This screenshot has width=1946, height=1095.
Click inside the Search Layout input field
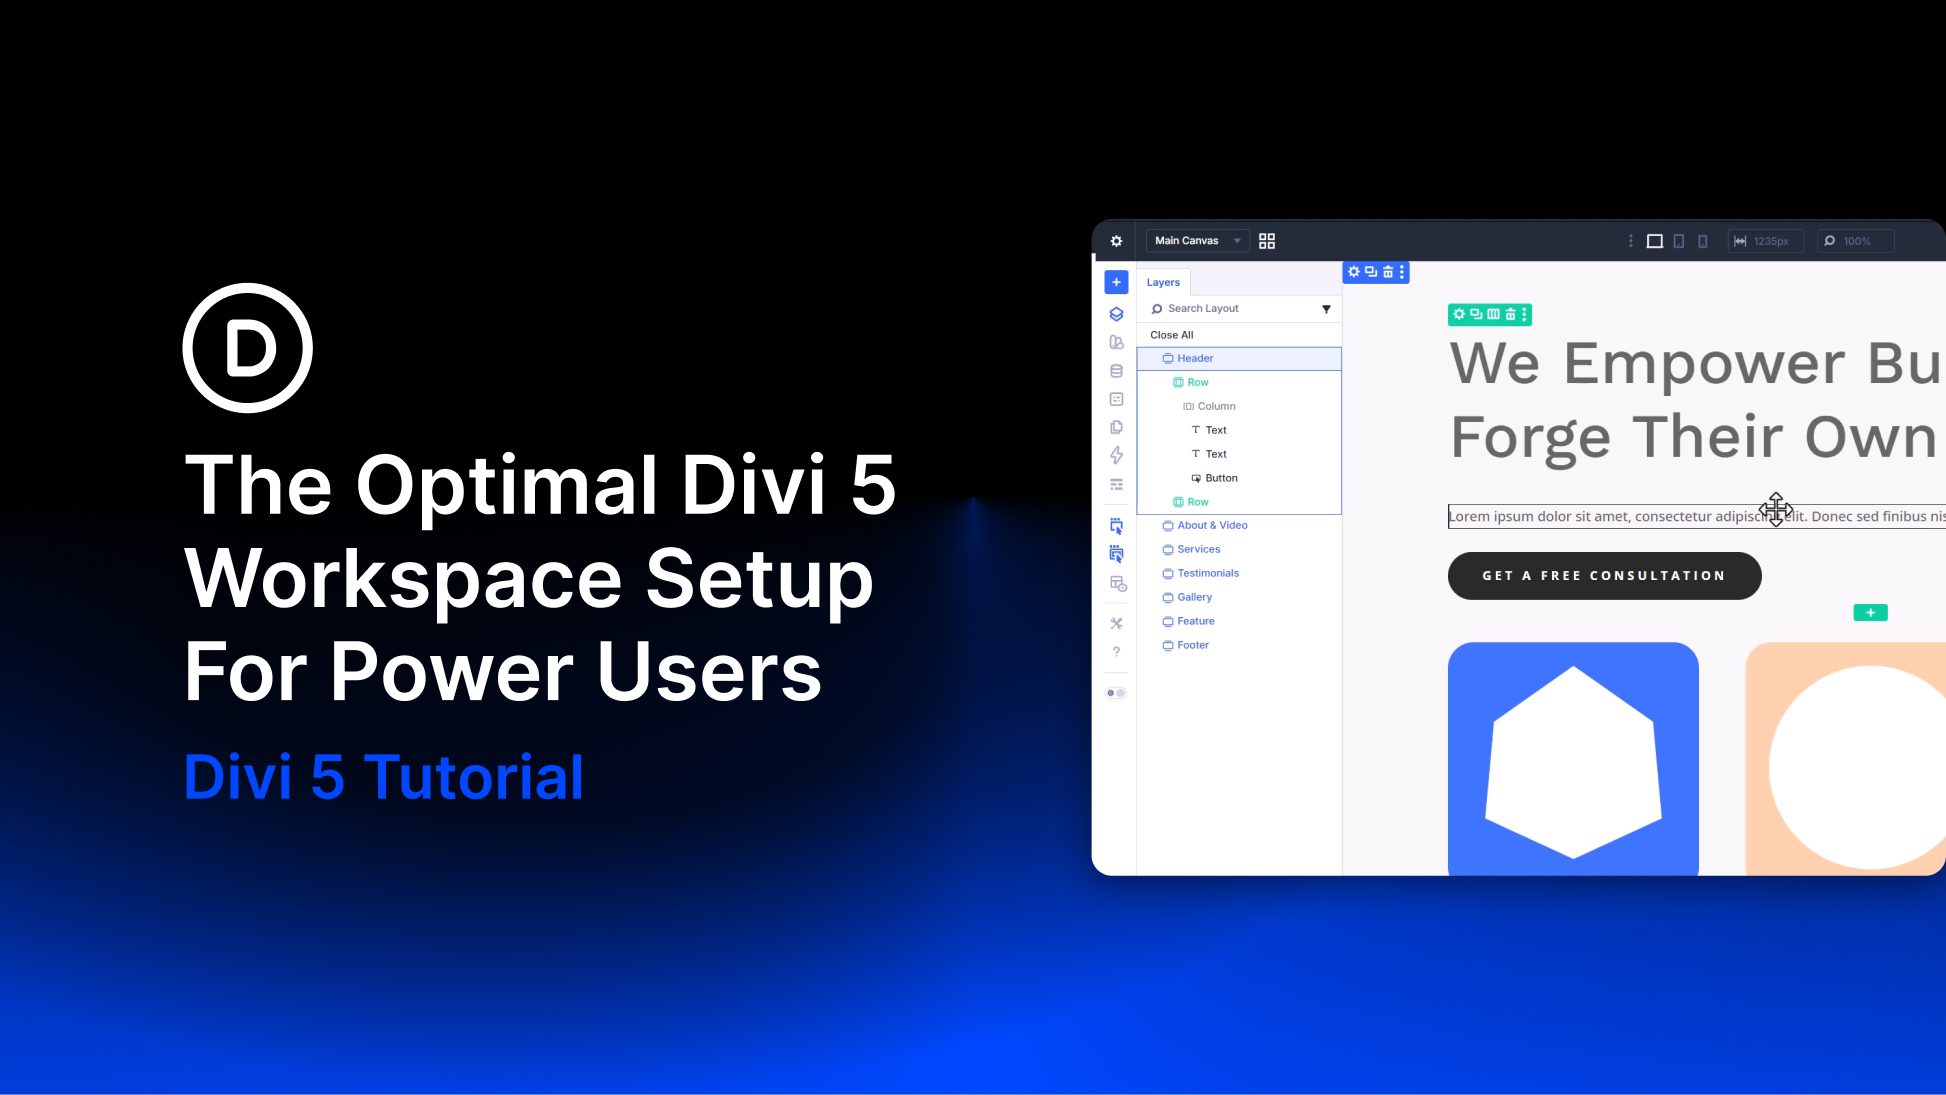coord(1210,308)
